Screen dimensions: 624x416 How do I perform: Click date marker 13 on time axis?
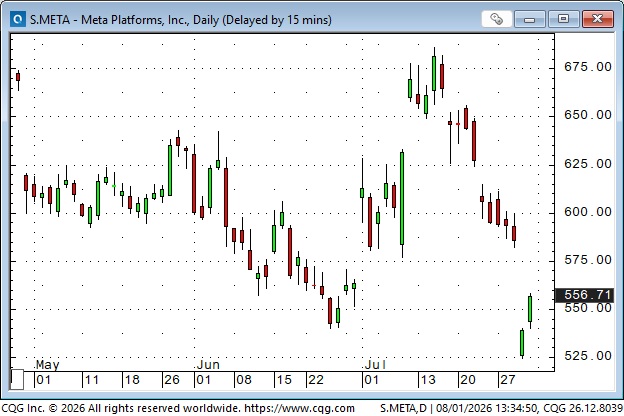(428, 380)
